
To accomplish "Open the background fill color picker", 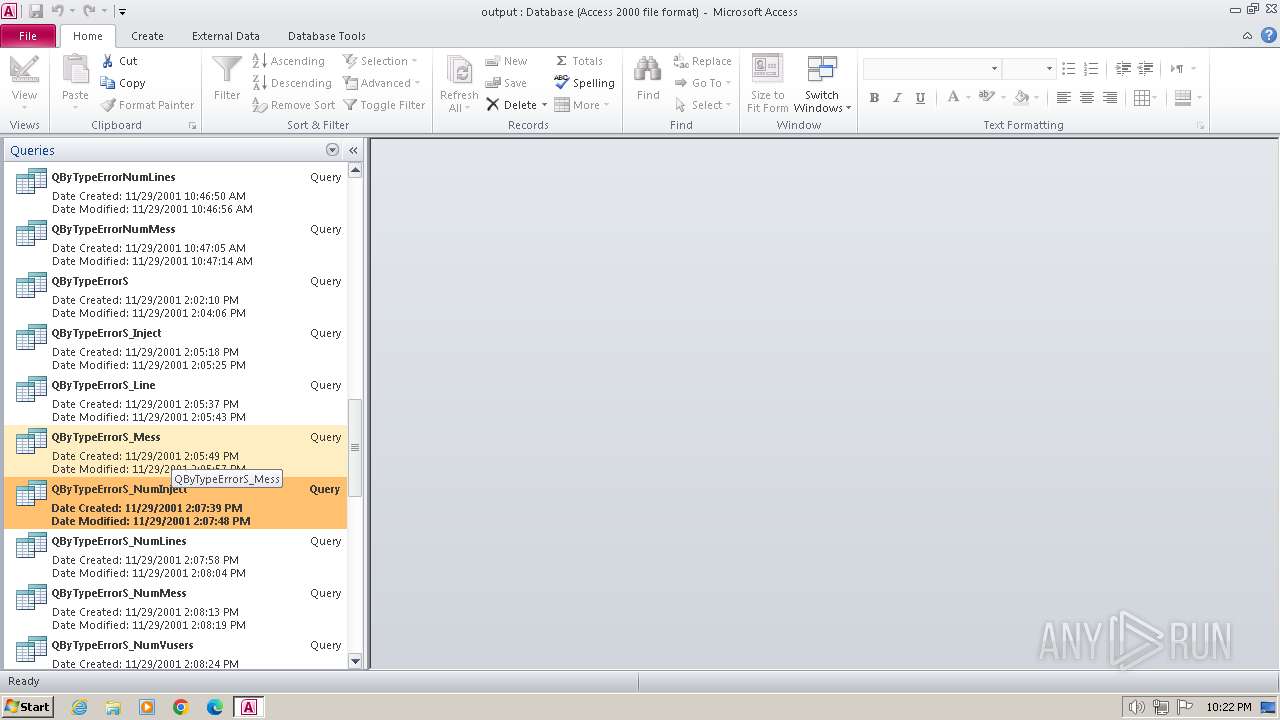I will [x=1025, y=97].
